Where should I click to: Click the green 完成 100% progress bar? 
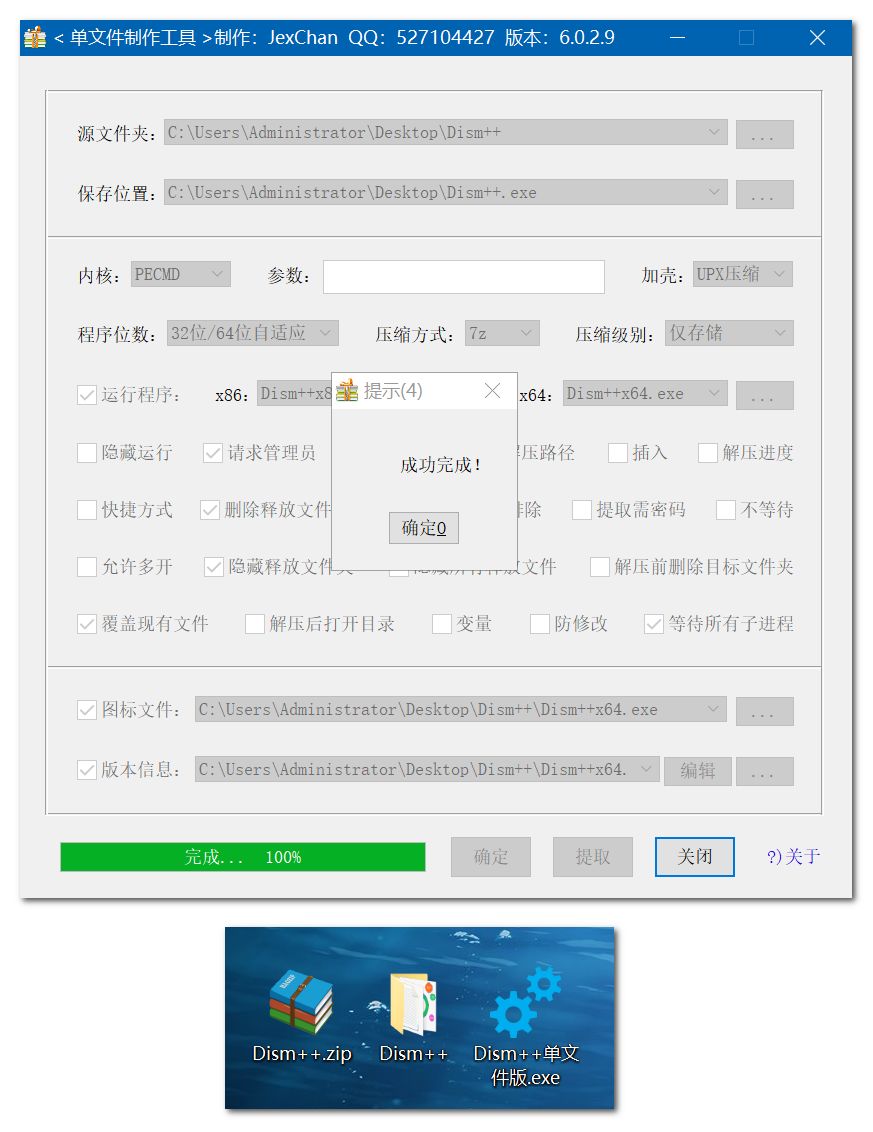(x=243, y=857)
